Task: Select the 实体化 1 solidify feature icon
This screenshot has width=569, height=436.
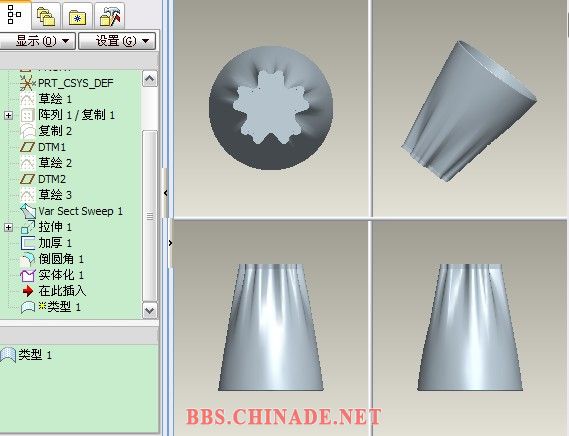Action: (x=28, y=275)
